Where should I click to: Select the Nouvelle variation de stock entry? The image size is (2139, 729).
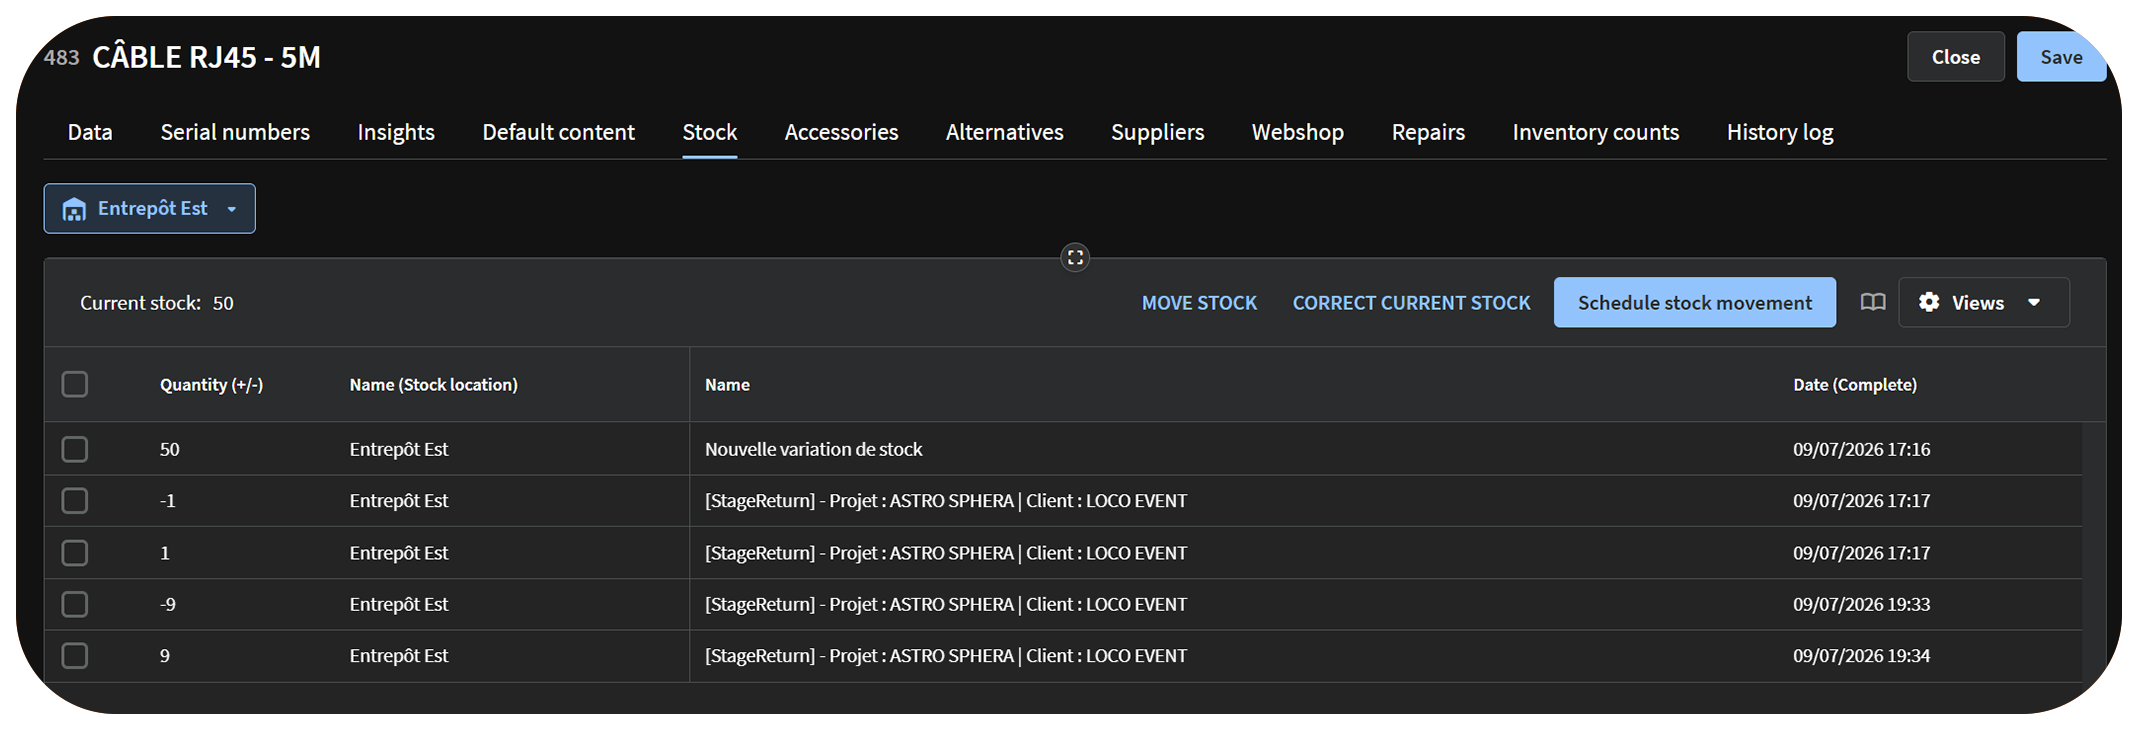tap(813, 449)
